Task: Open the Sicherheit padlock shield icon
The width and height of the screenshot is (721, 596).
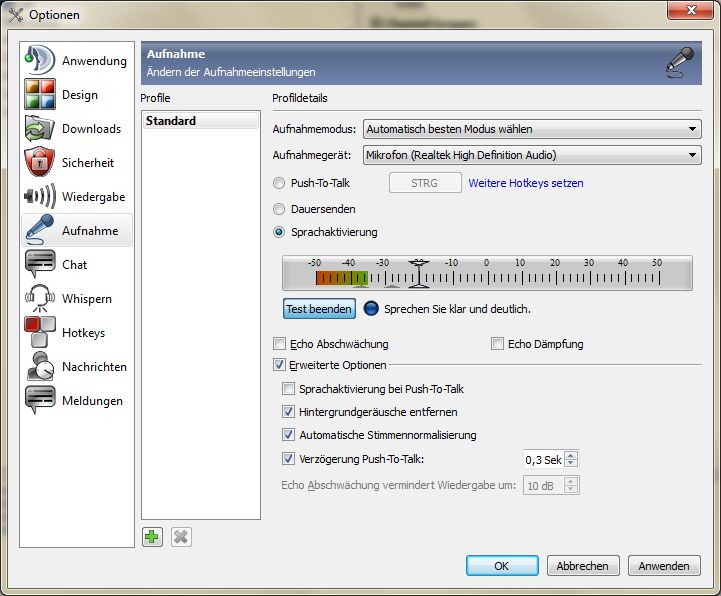Action: pyautogui.click(x=40, y=162)
